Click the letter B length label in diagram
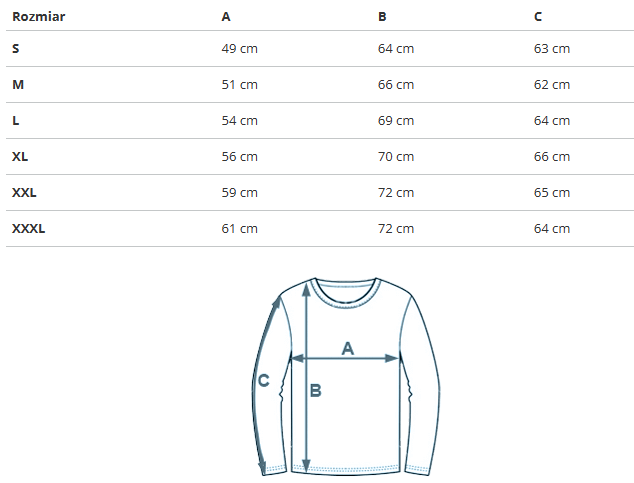This screenshot has width=634, height=483. tap(315, 391)
